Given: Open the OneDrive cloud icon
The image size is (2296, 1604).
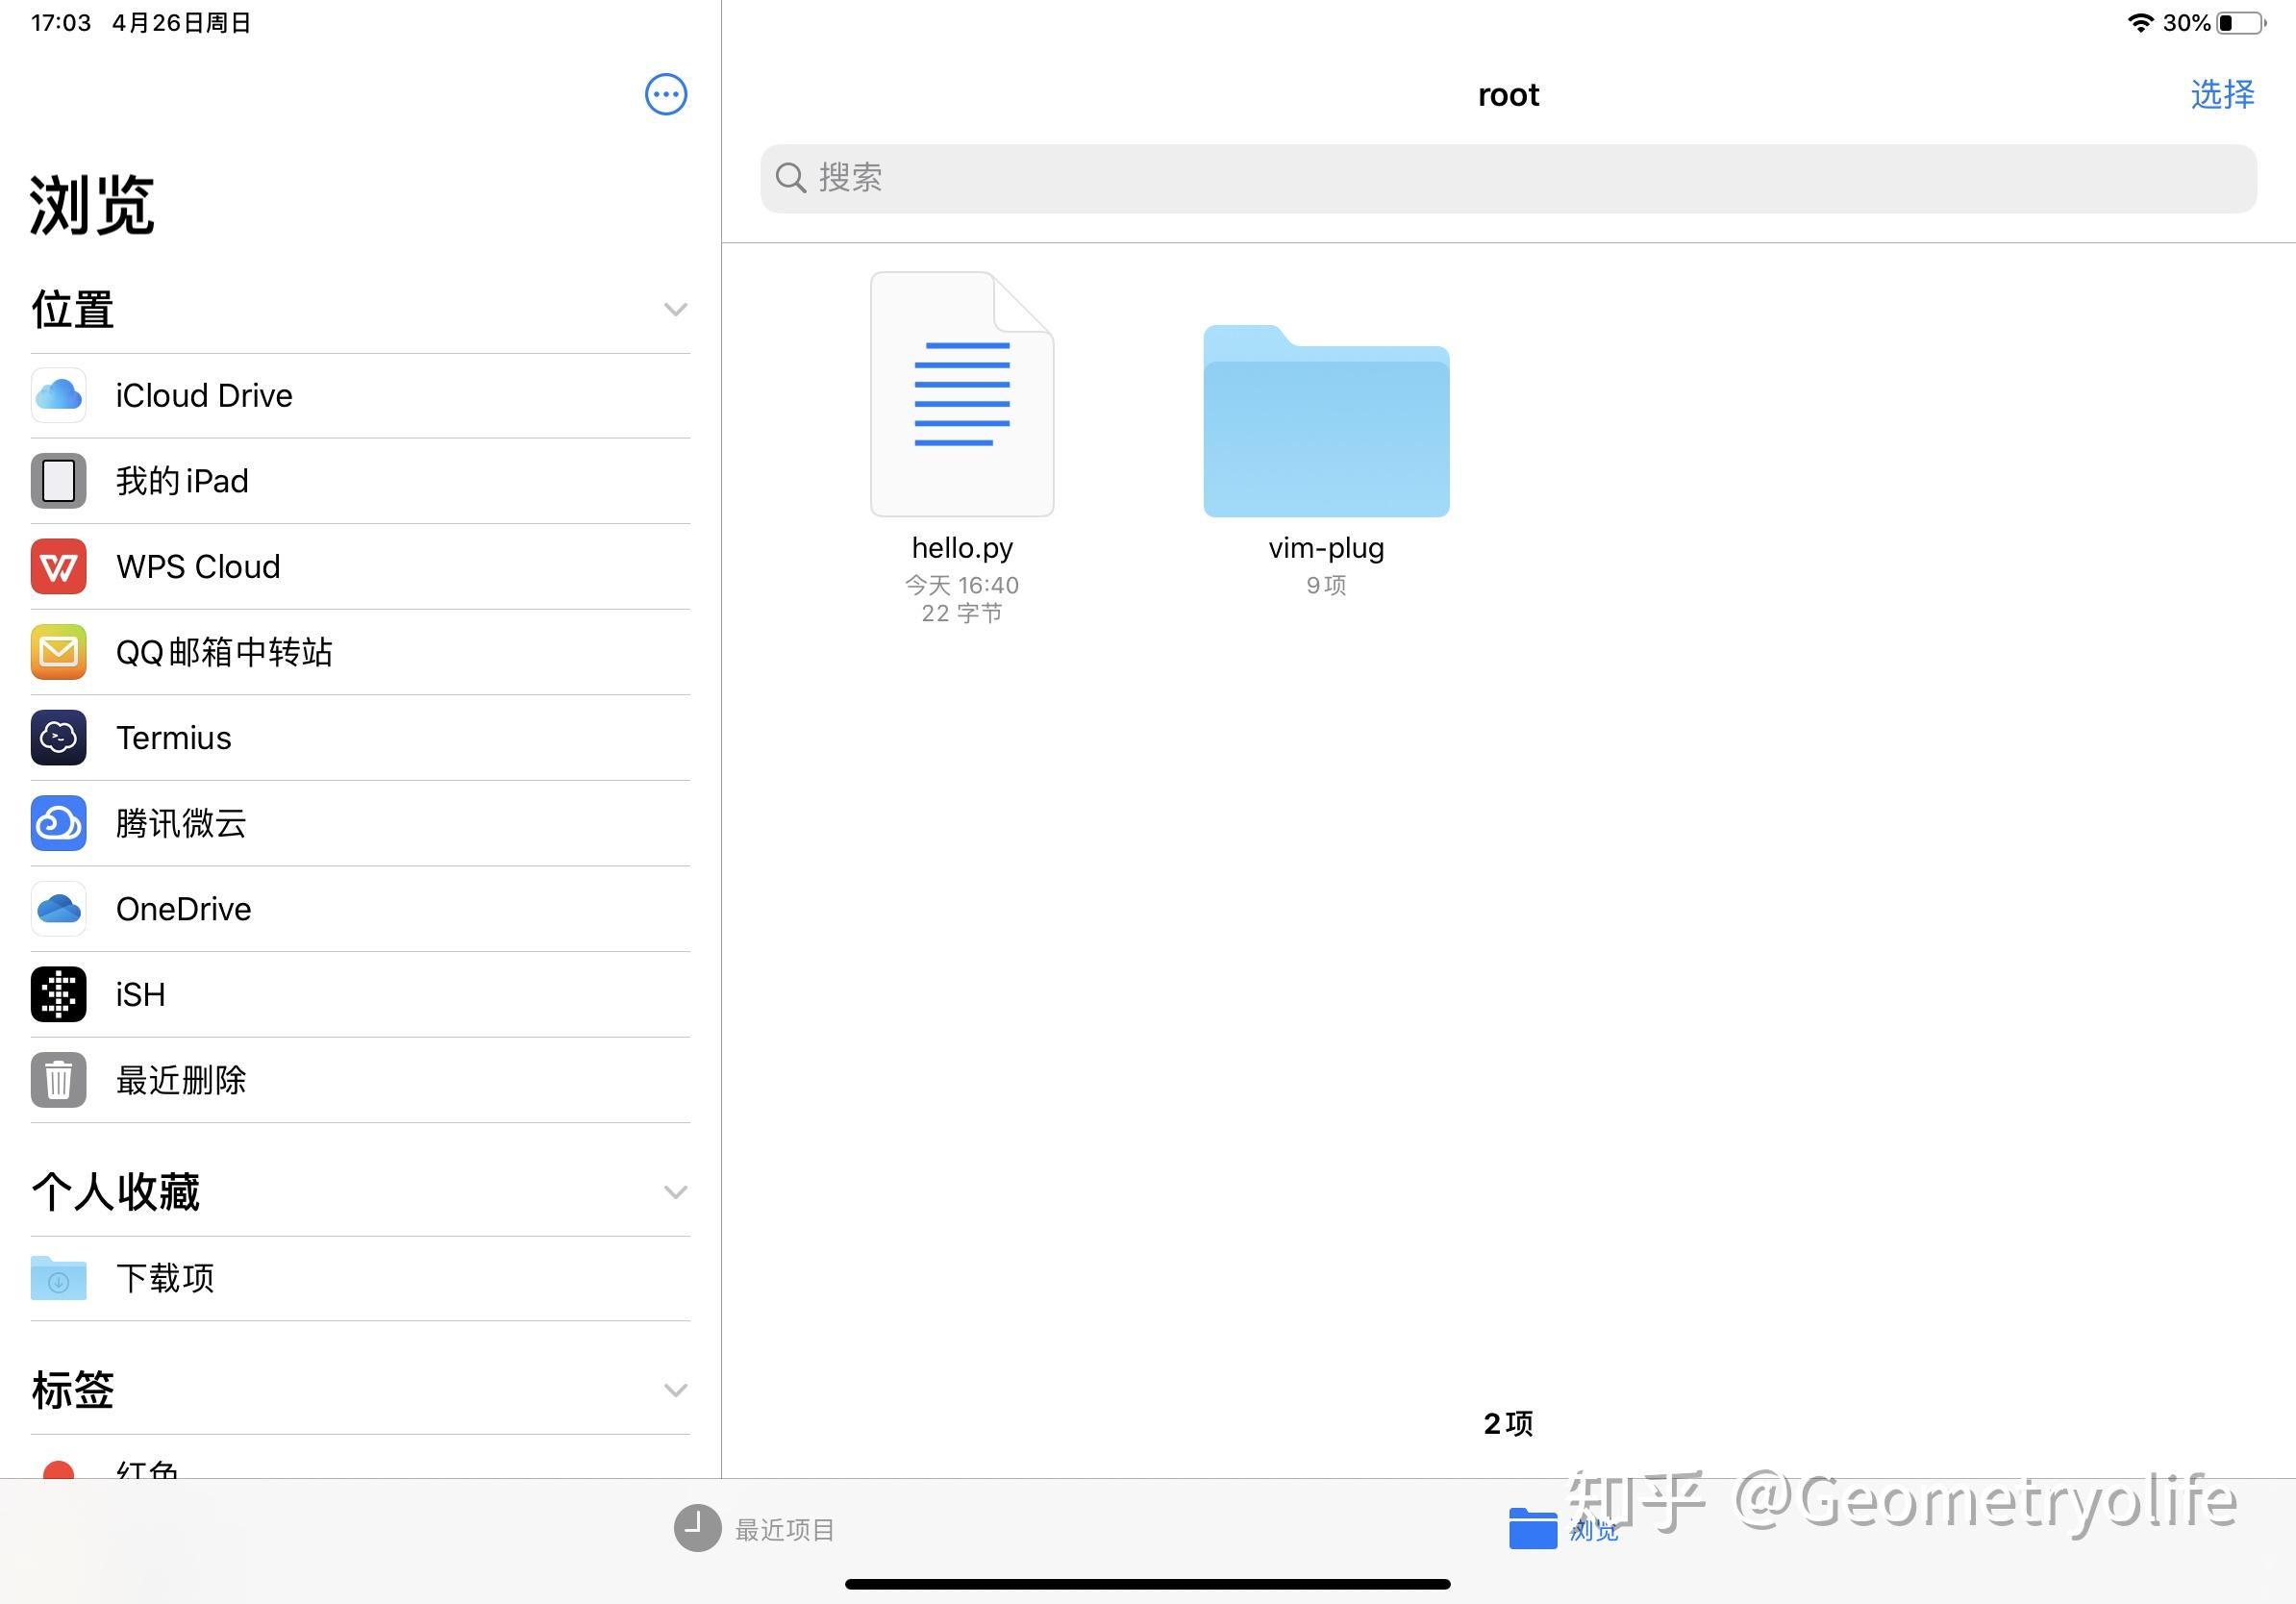Looking at the screenshot, I should tap(59, 909).
